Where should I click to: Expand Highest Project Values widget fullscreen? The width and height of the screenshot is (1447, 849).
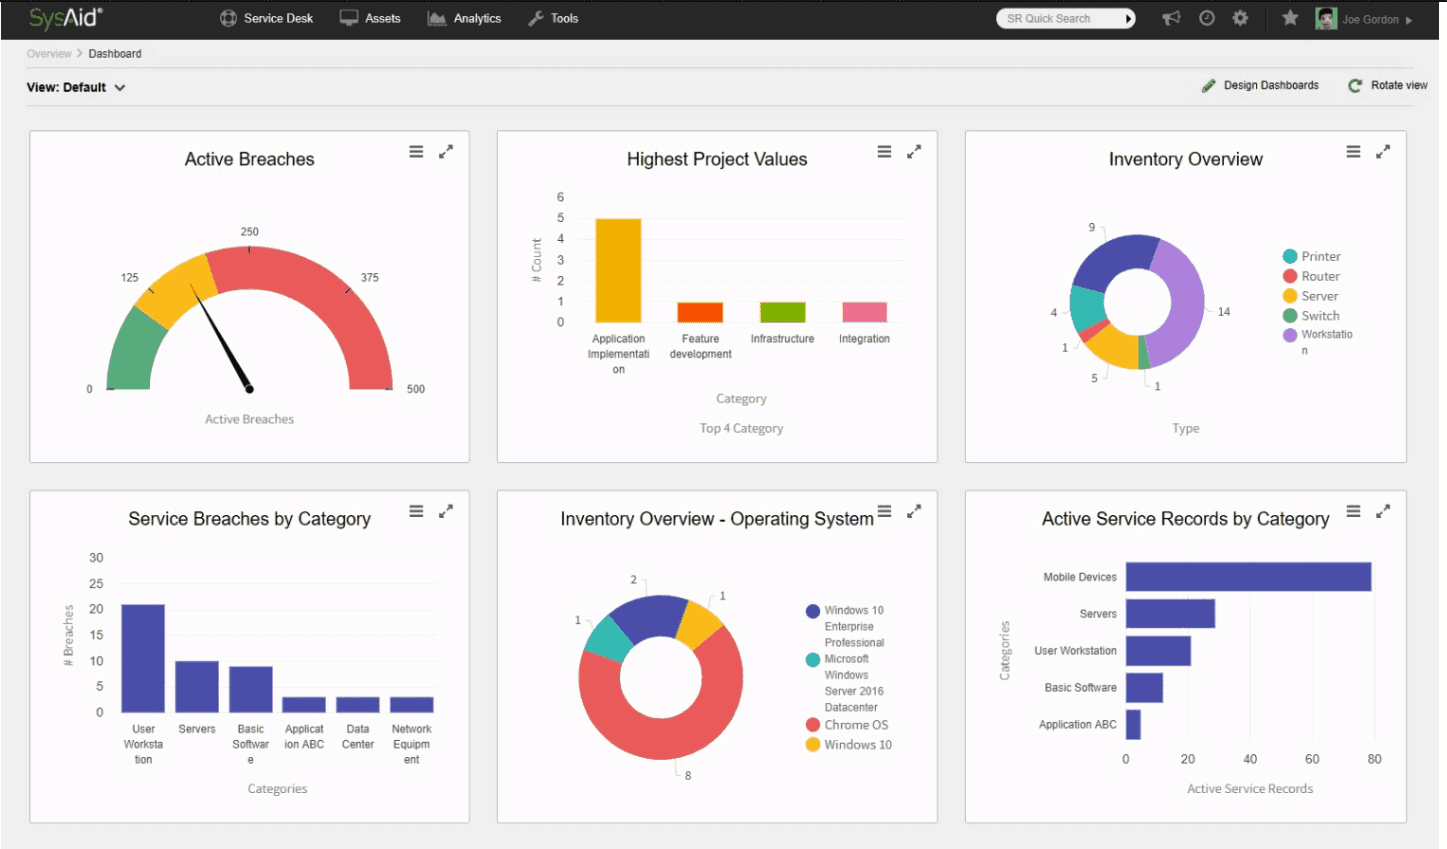(x=914, y=152)
